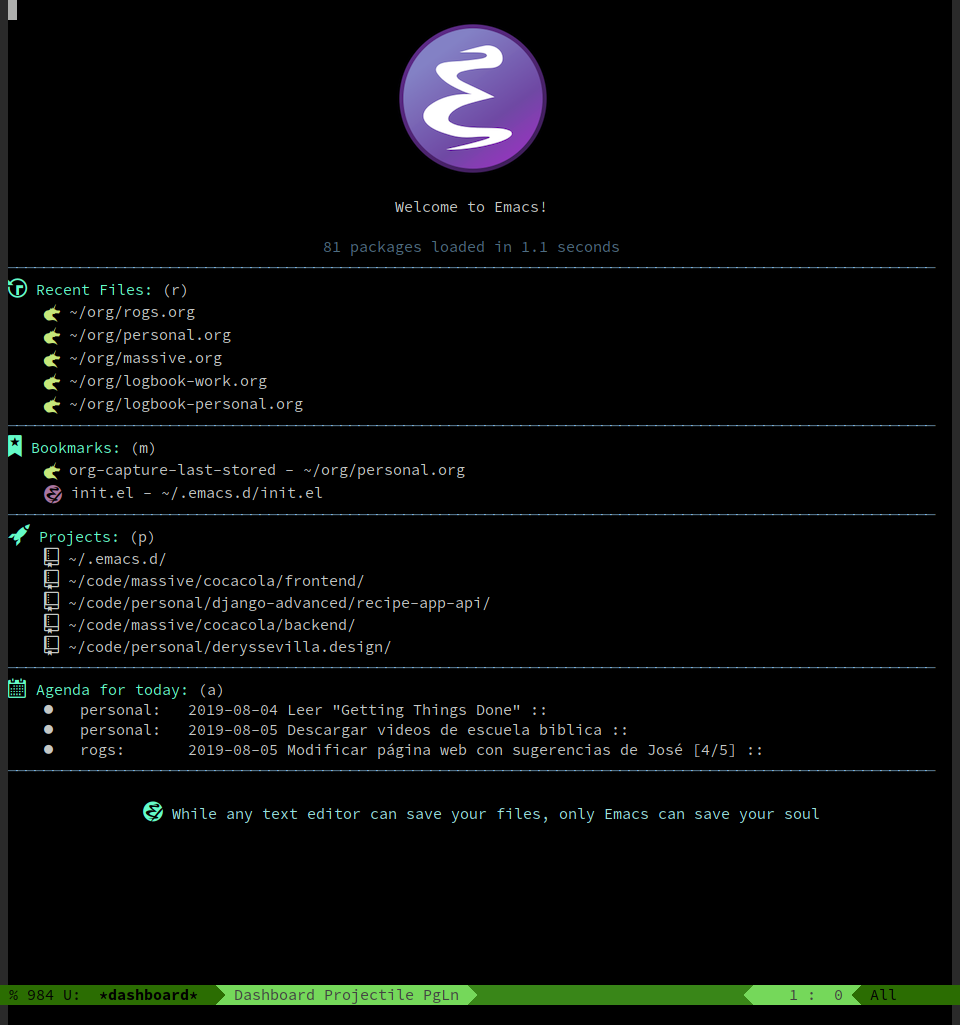This screenshot has height=1025, width=960.
Task: Click the unicorn icon beside ~/org/massive.org
Action: pos(52,360)
